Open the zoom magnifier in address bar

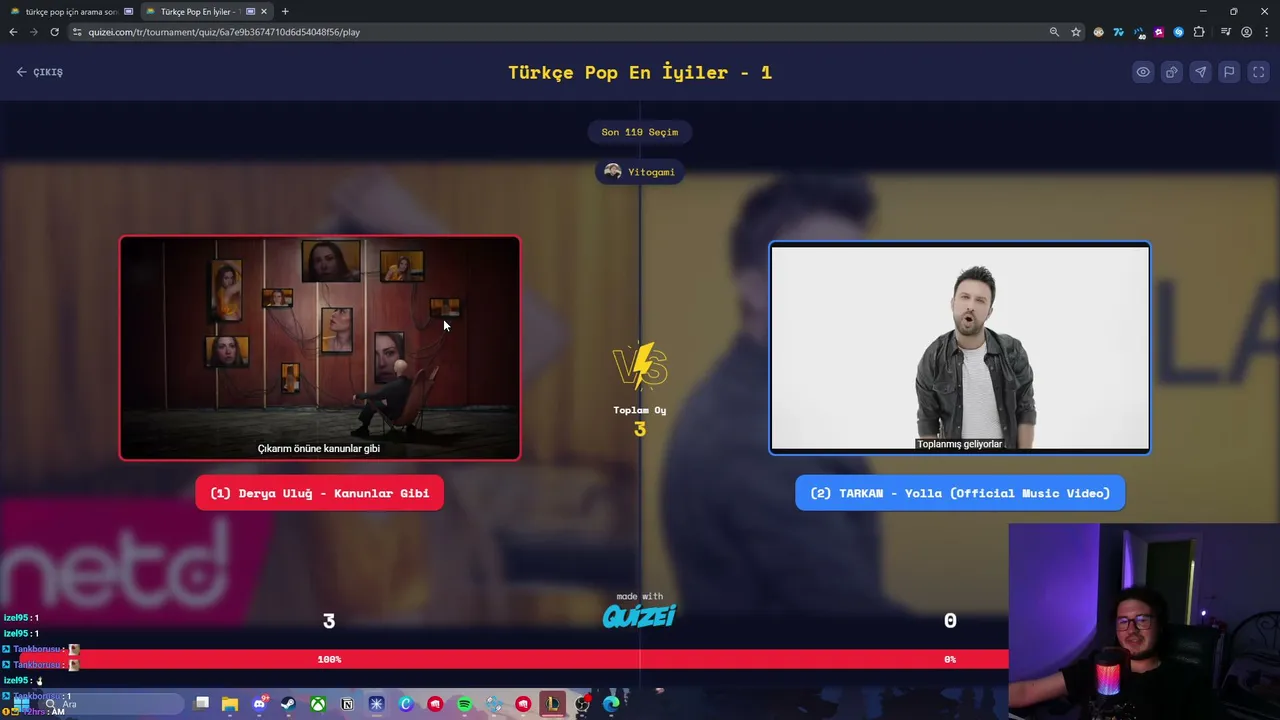[x=1054, y=32]
